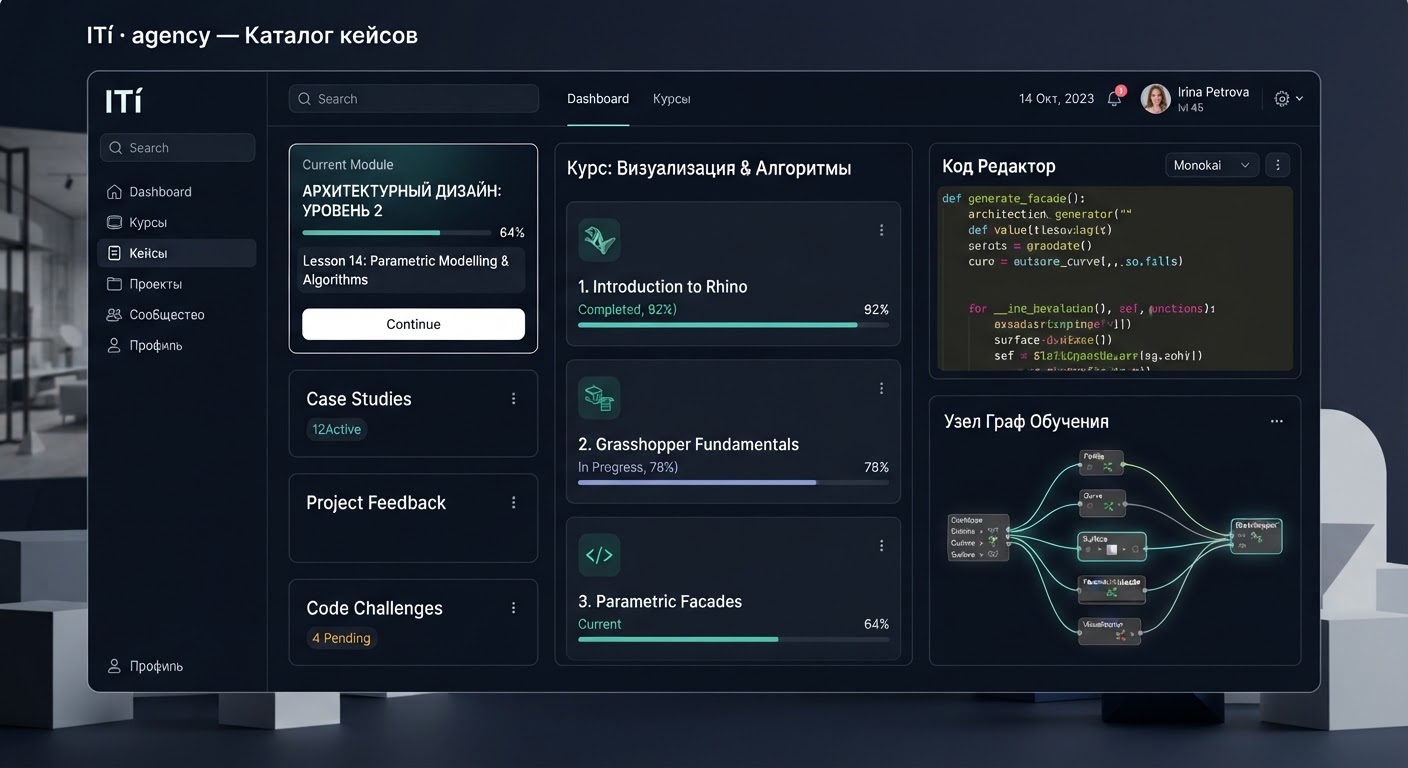Click the Сообщество people icon
Image resolution: width=1408 pixels, height=768 pixels.
[115, 315]
